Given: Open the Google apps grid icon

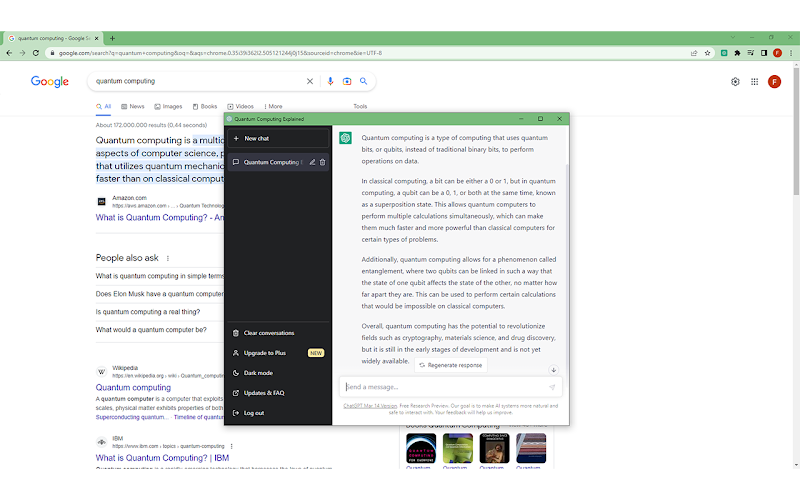Looking at the screenshot, I should [755, 82].
